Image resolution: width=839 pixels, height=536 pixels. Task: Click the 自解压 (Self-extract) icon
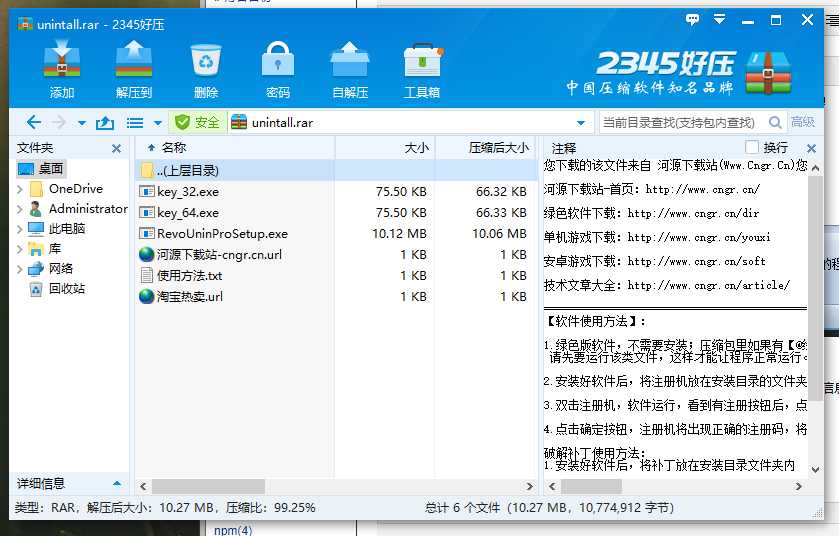(x=350, y=70)
